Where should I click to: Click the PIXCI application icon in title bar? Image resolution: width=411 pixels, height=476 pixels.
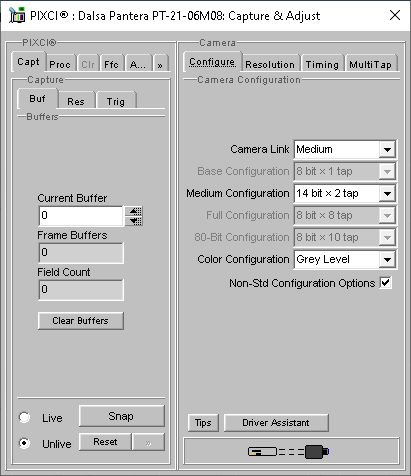coord(17,15)
